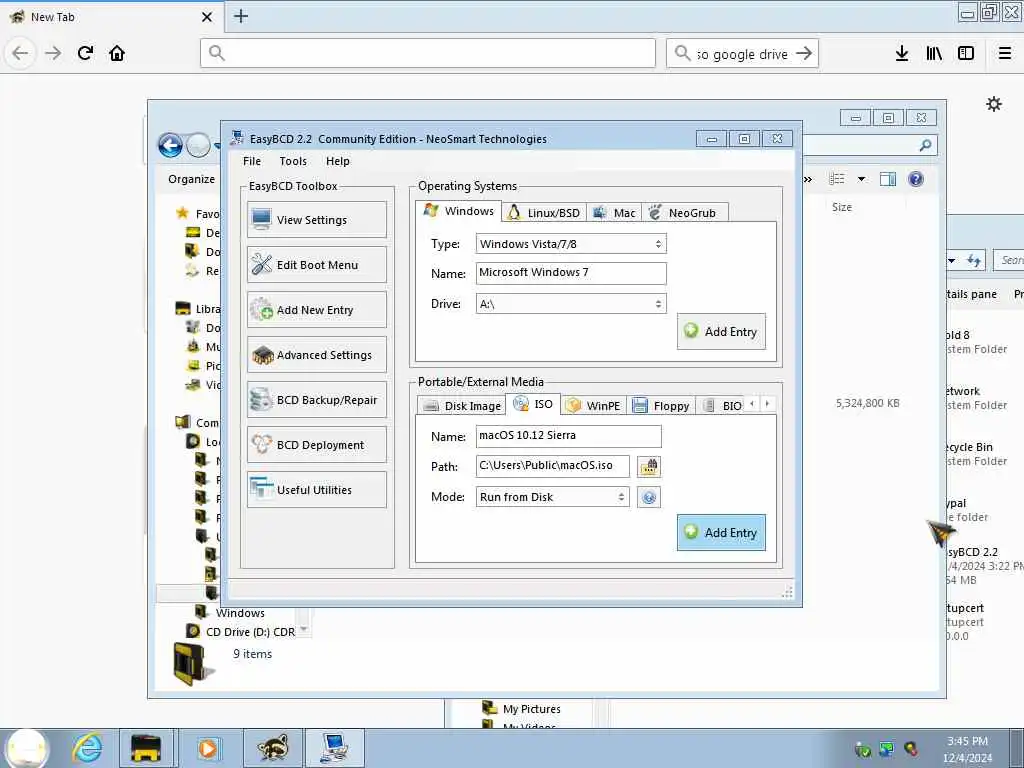Toggle the Explorer preview pane icon
The image size is (1024, 768).
[888, 179]
